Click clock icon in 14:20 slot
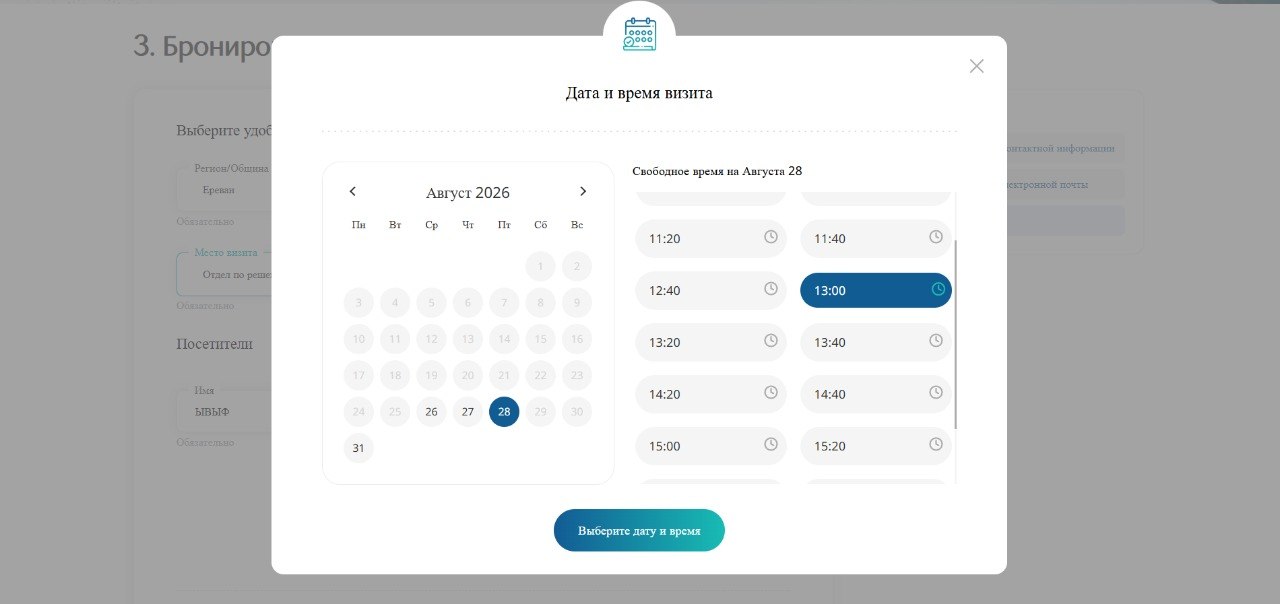 point(771,393)
